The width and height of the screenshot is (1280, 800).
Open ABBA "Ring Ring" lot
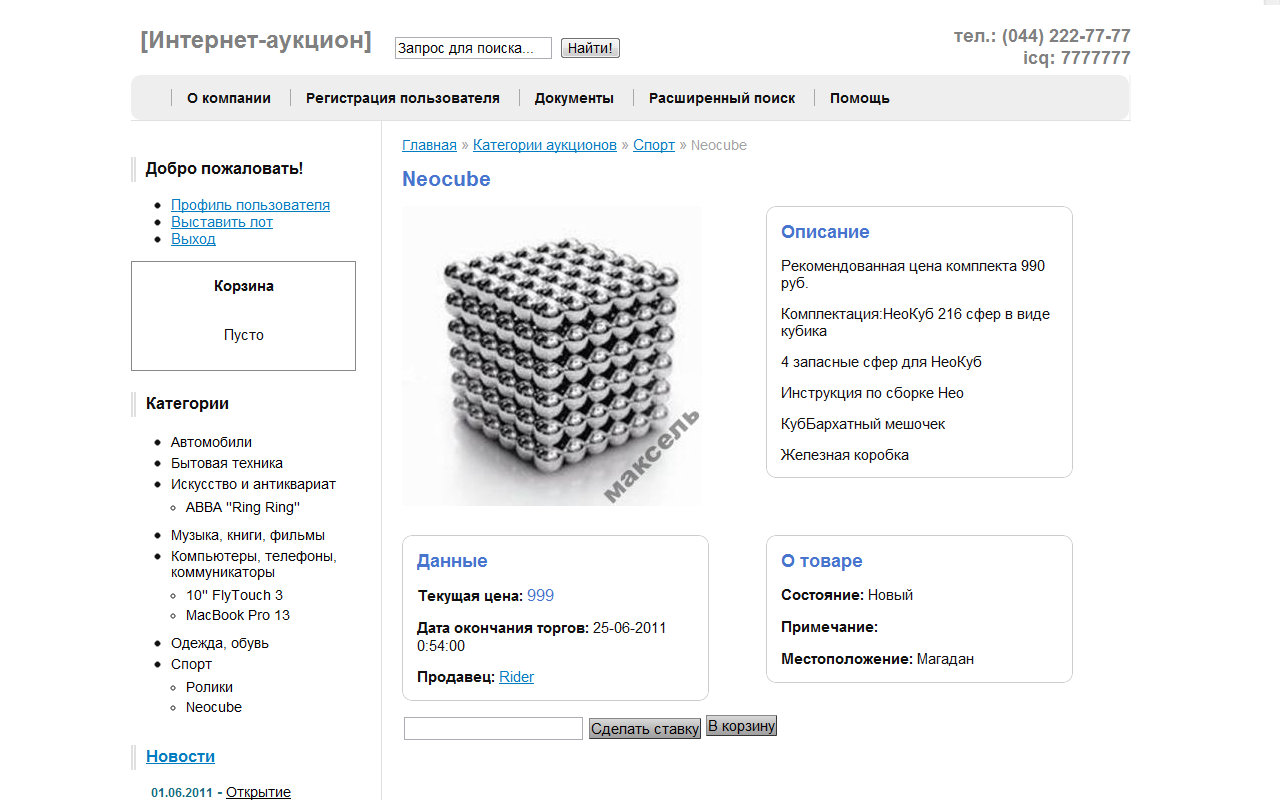243,507
